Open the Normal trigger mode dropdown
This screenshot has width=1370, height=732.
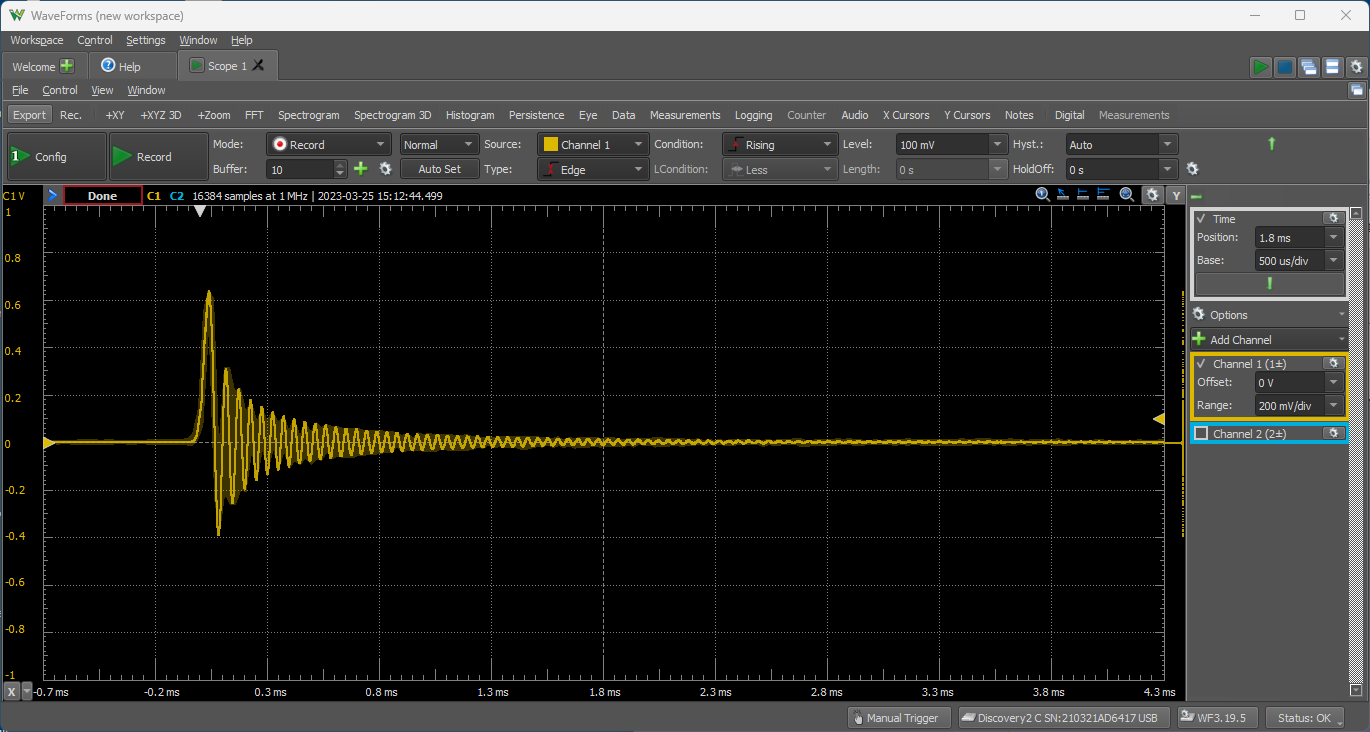440,144
